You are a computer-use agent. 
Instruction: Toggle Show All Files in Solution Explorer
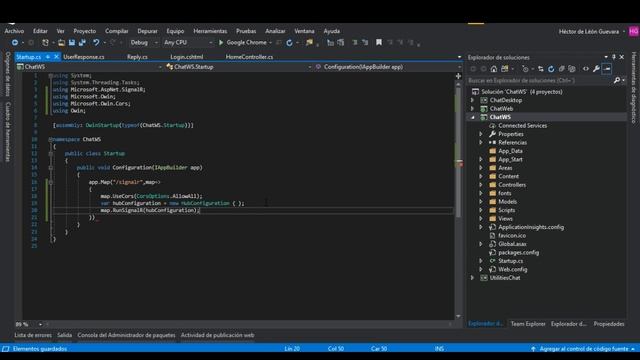coord(572,69)
